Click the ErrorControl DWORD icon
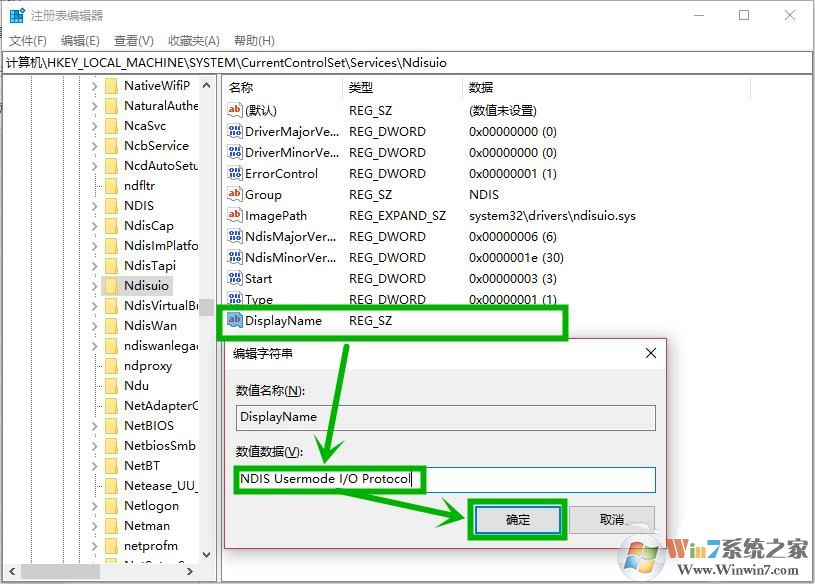The image size is (815, 584). (x=235, y=174)
